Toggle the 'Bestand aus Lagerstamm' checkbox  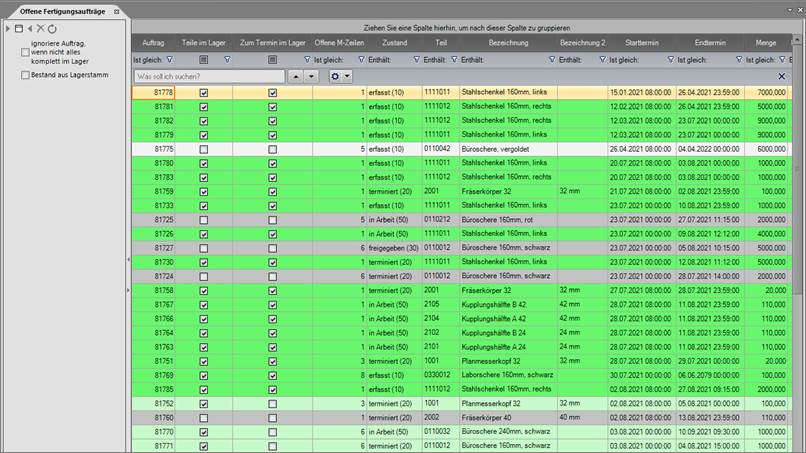[25, 75]
